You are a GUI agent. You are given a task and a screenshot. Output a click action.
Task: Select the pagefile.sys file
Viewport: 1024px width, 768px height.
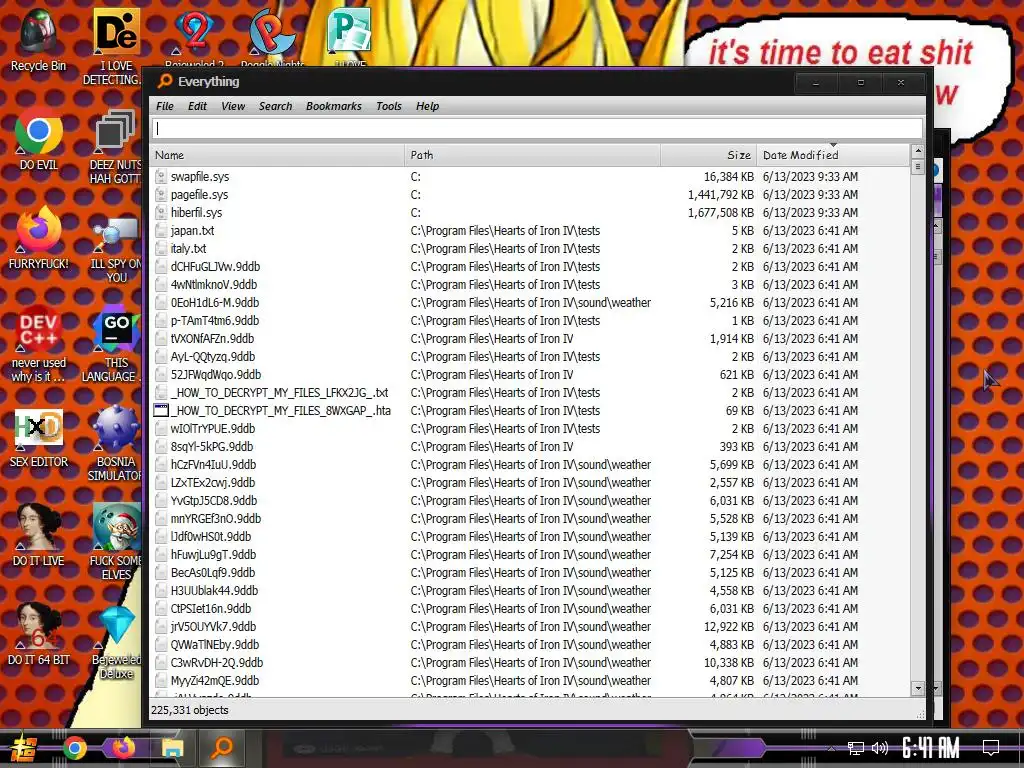coord(199,195)
